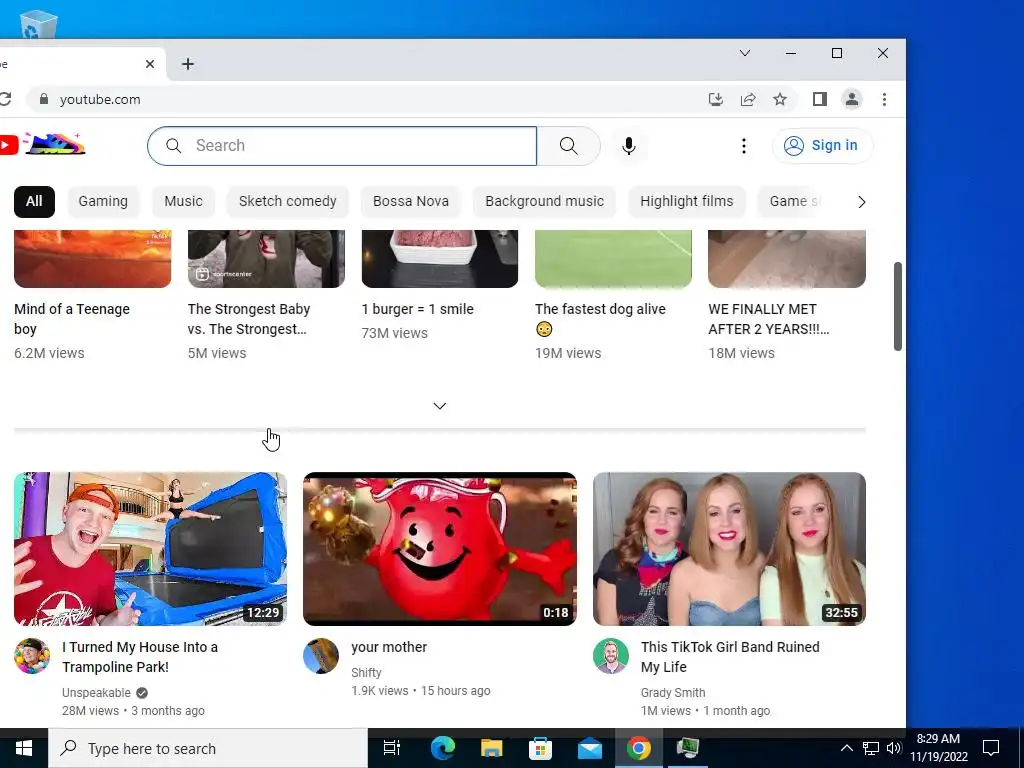Viewport: 1024px width, 768px height.
Task: Open the Windows Start menu
Action: tap(24, 748)
